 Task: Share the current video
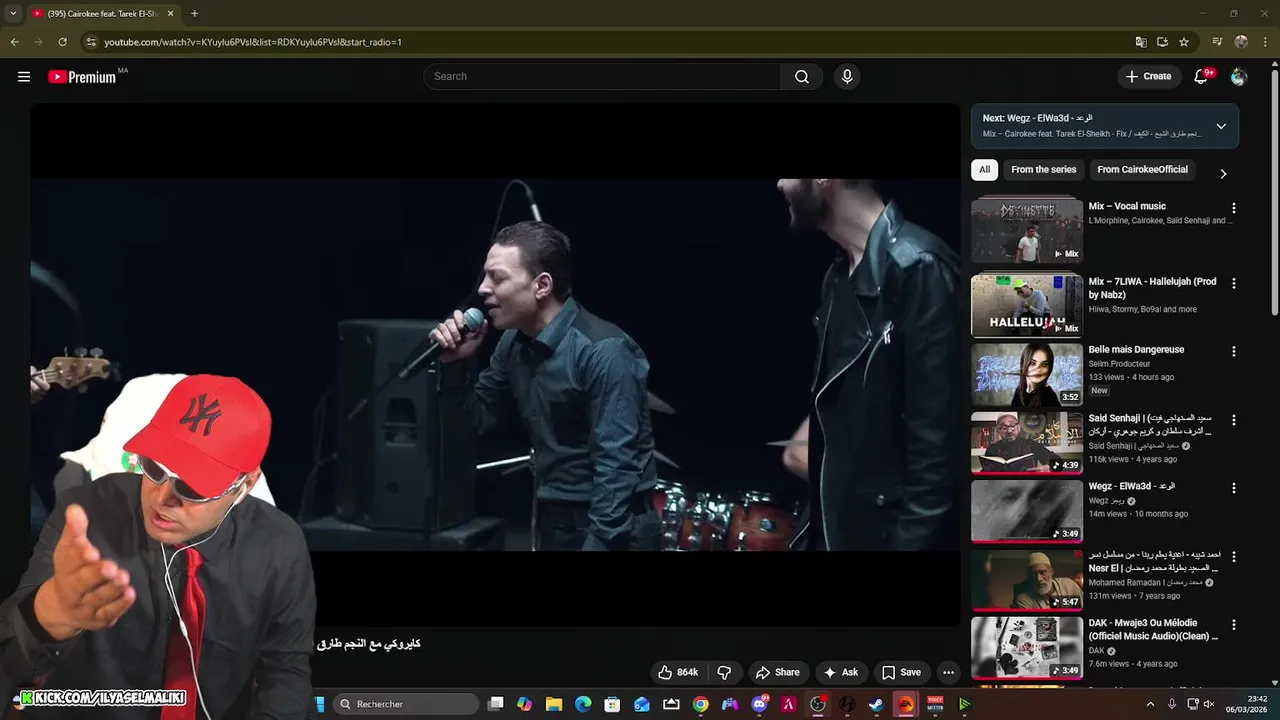click(778, 672)
